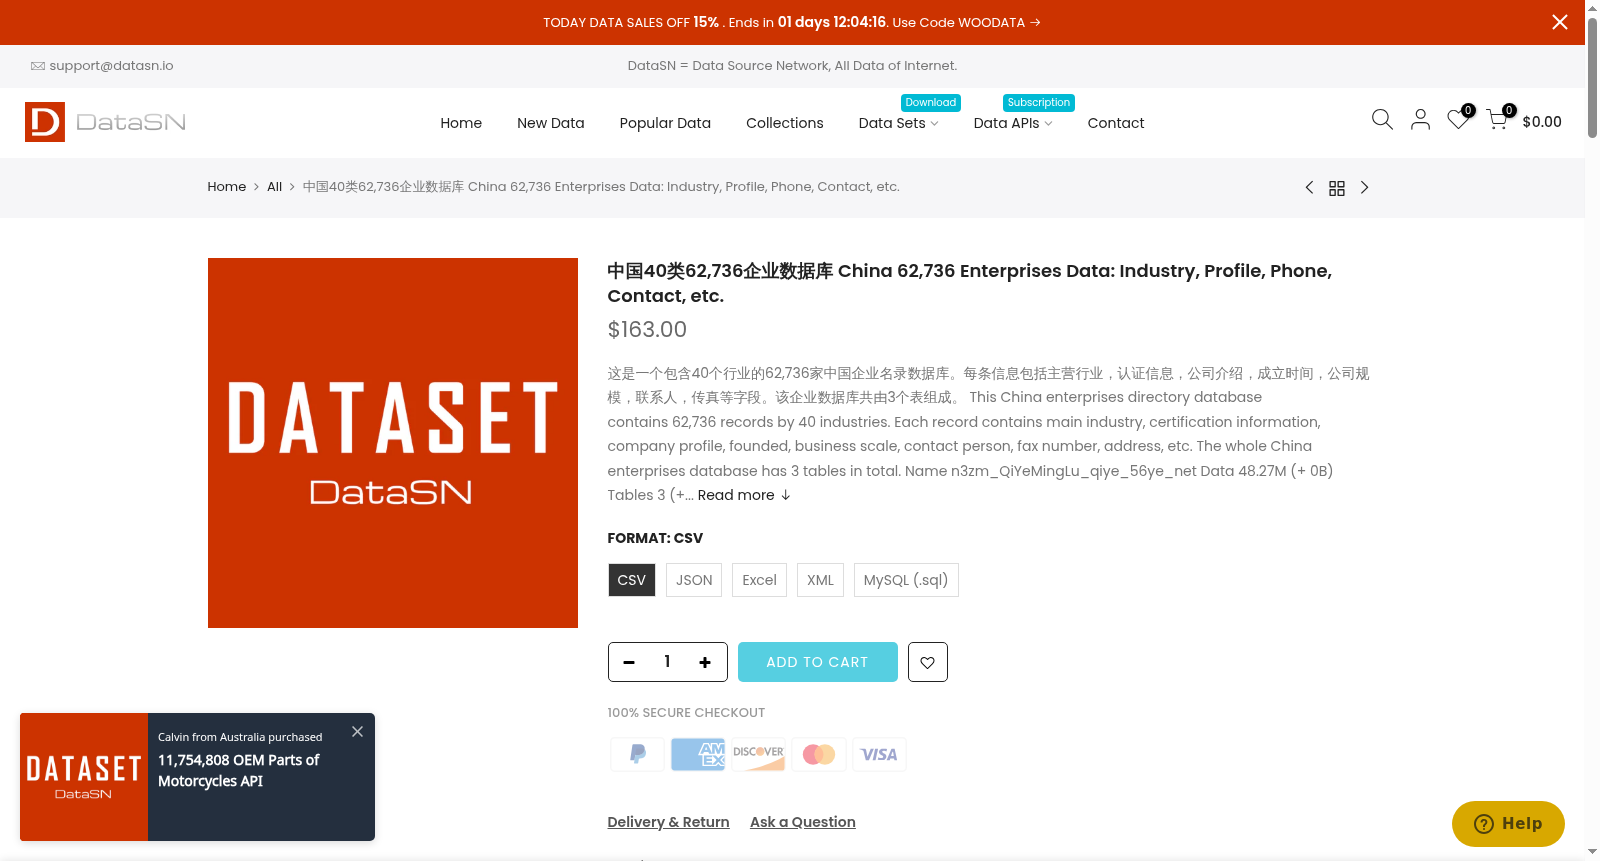This screenshot has width=1600, height=861.
Task: Open the Collections menu item
Action: (x=785, y=123)
